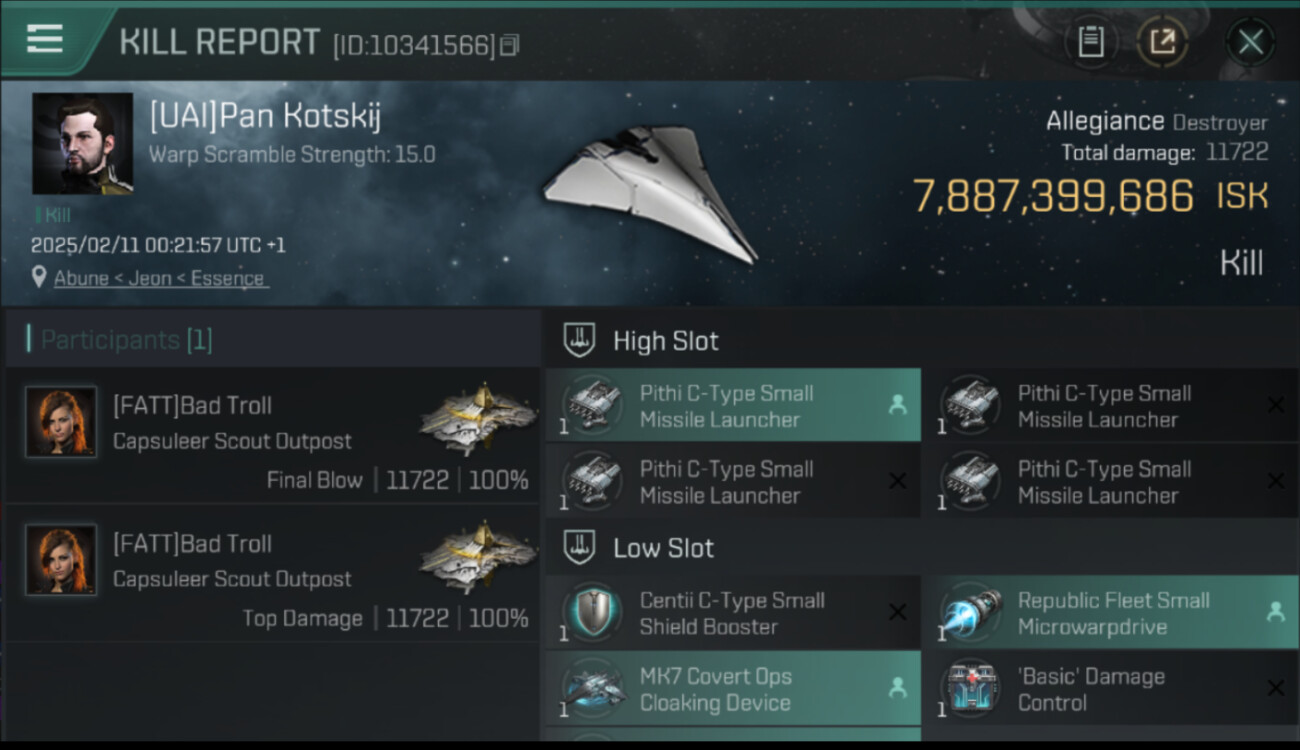Open the hamburger menu at top left
Viewport: 1300px width, 750px height.
pos(45,39)
